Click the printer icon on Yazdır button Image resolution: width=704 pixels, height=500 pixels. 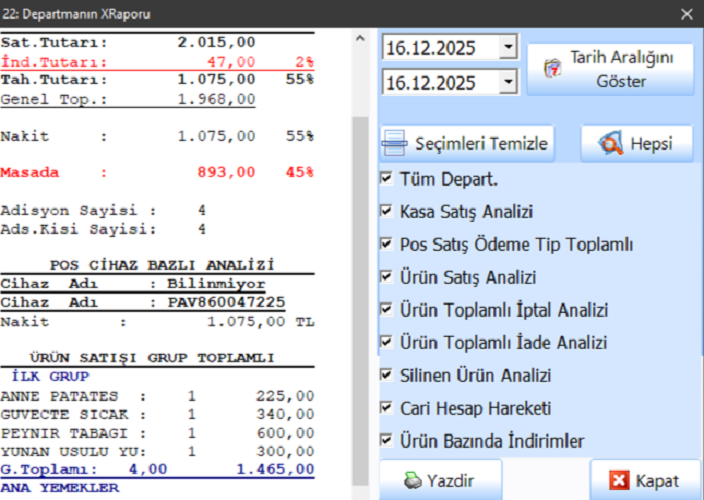[x=410, y=481]
